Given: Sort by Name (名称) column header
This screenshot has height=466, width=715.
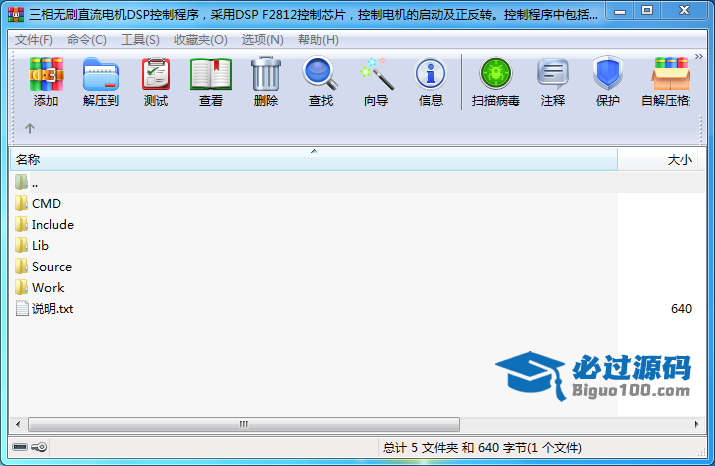Looking at the screenshot, I should (314, 160).
